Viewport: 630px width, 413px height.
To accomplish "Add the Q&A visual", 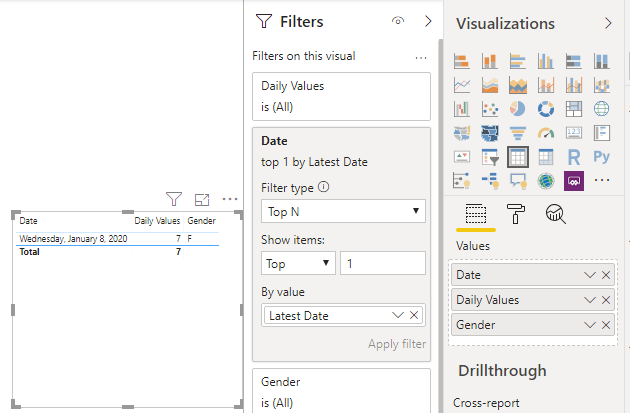I will coord(518,180).
